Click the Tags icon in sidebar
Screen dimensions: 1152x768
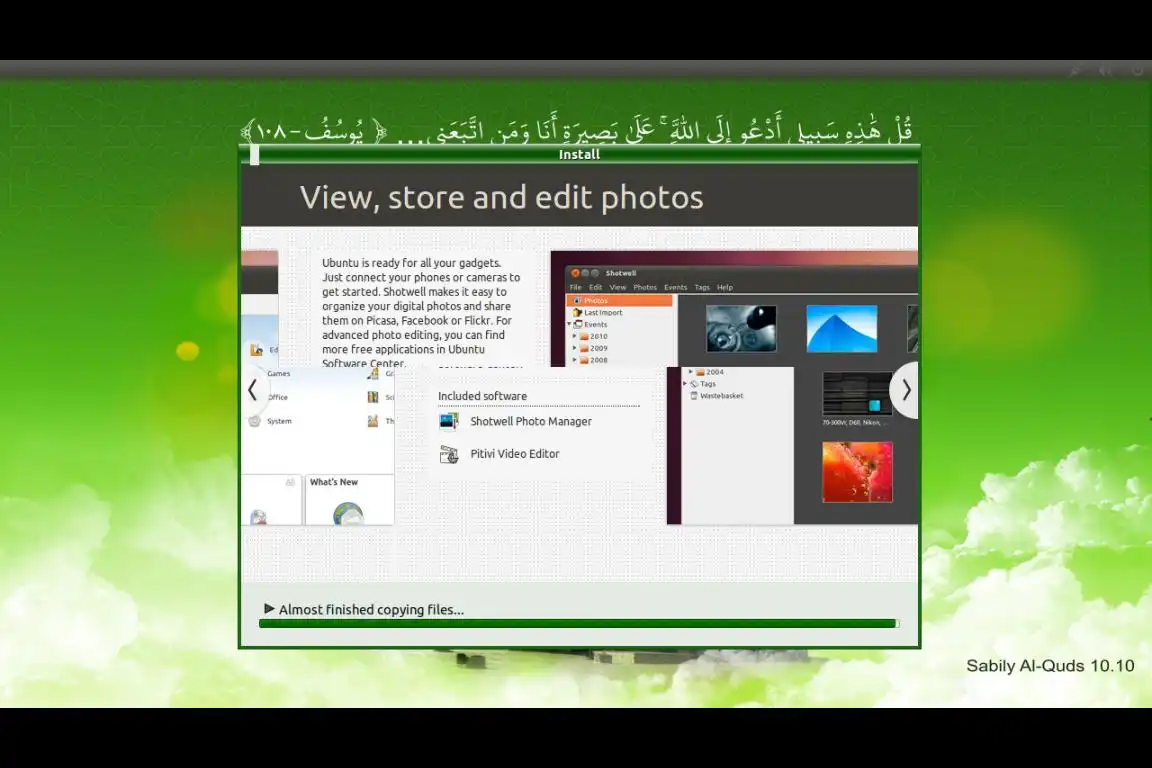click(x=694, y=384)
